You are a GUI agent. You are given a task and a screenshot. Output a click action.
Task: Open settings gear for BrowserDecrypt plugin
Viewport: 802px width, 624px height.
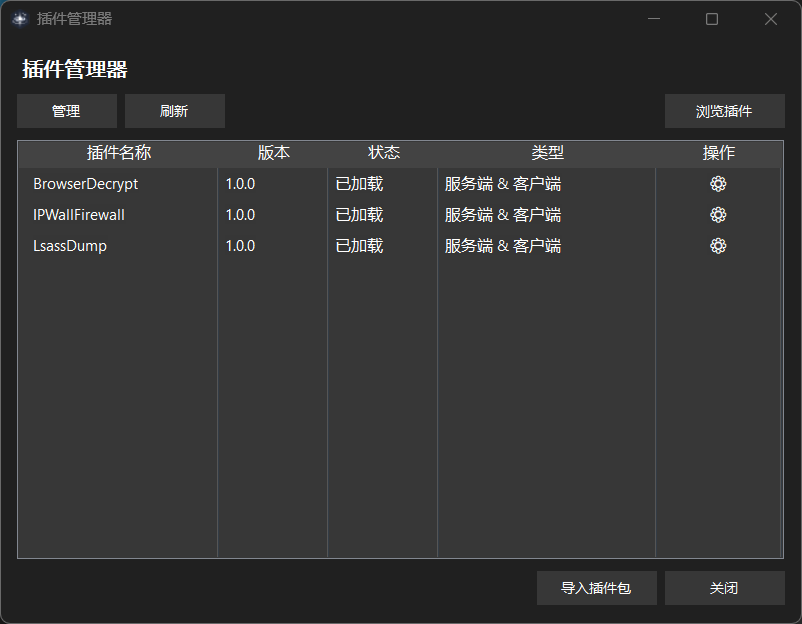click(x=718, y=184)
